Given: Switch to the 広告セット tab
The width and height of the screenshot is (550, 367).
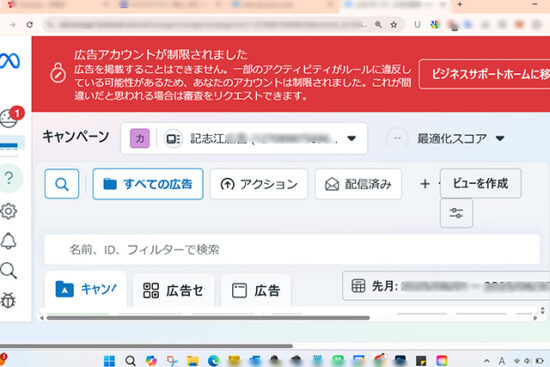Looking at the screenshot, I should click(174, 291).
